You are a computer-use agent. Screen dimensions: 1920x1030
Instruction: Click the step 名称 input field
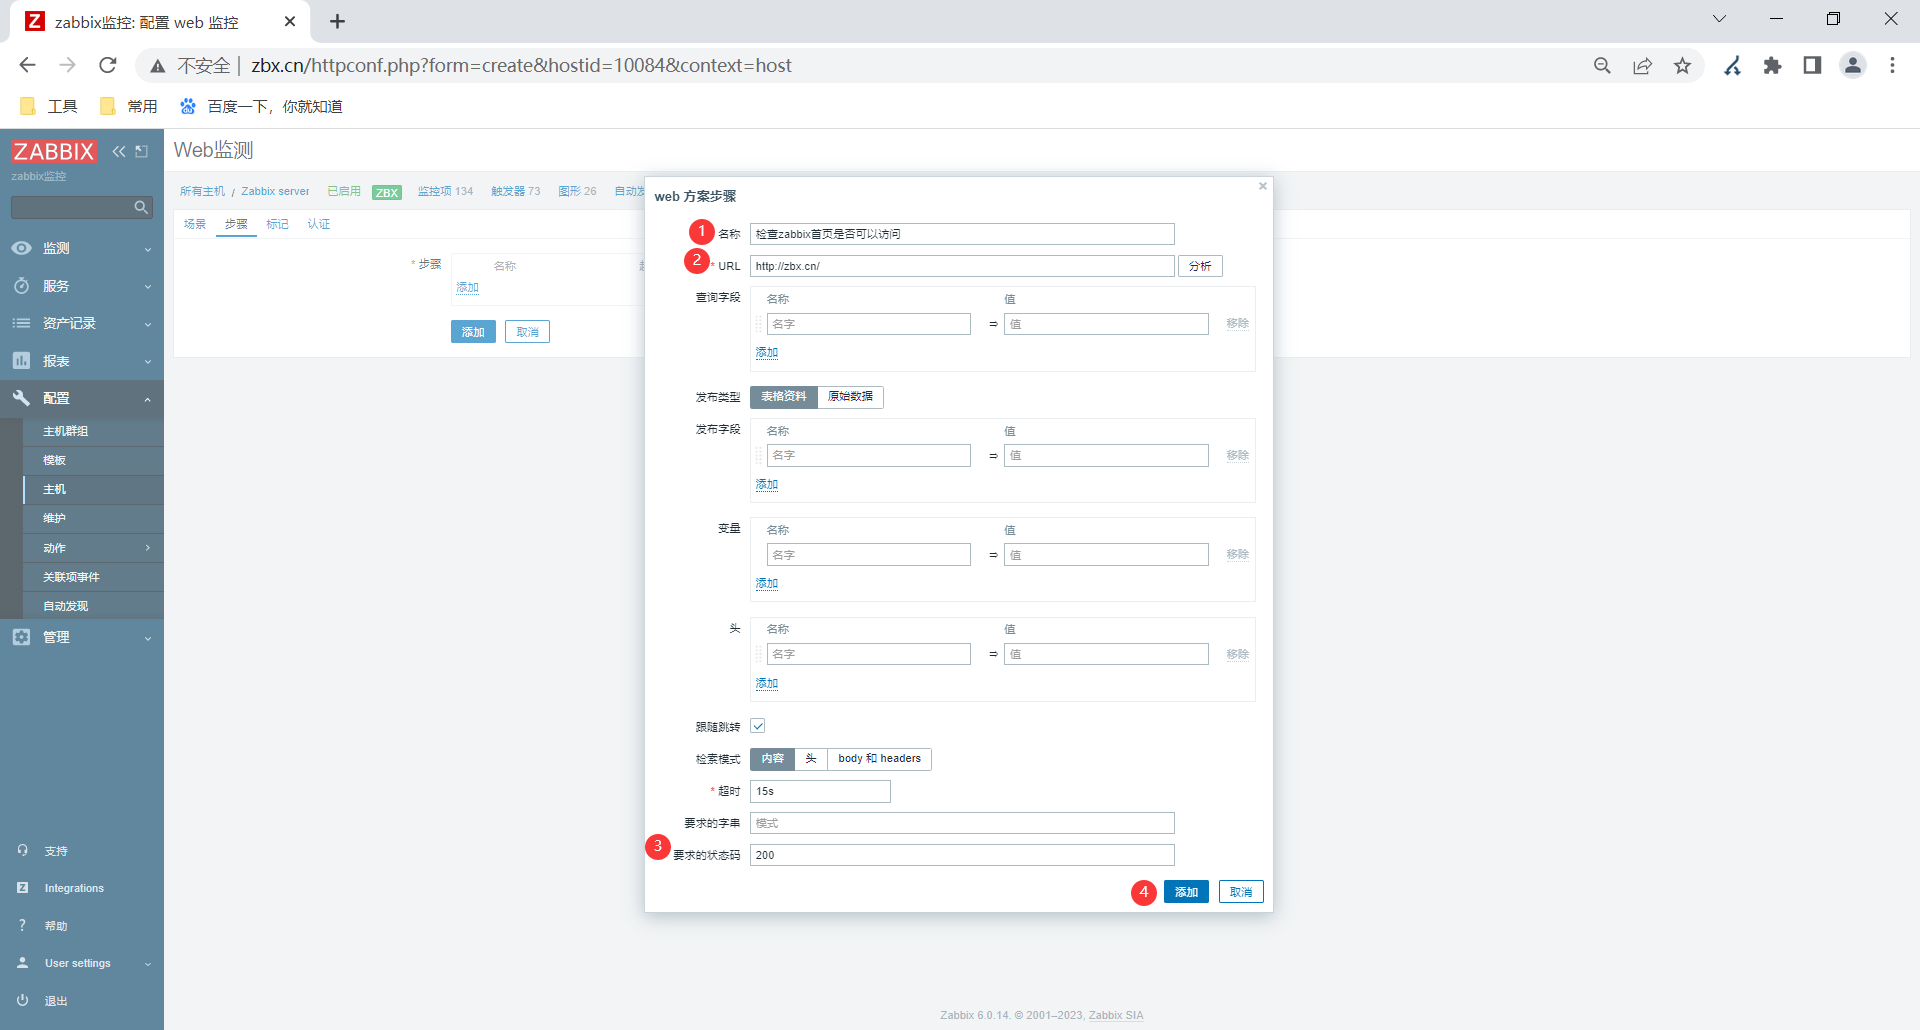[962, 234]
